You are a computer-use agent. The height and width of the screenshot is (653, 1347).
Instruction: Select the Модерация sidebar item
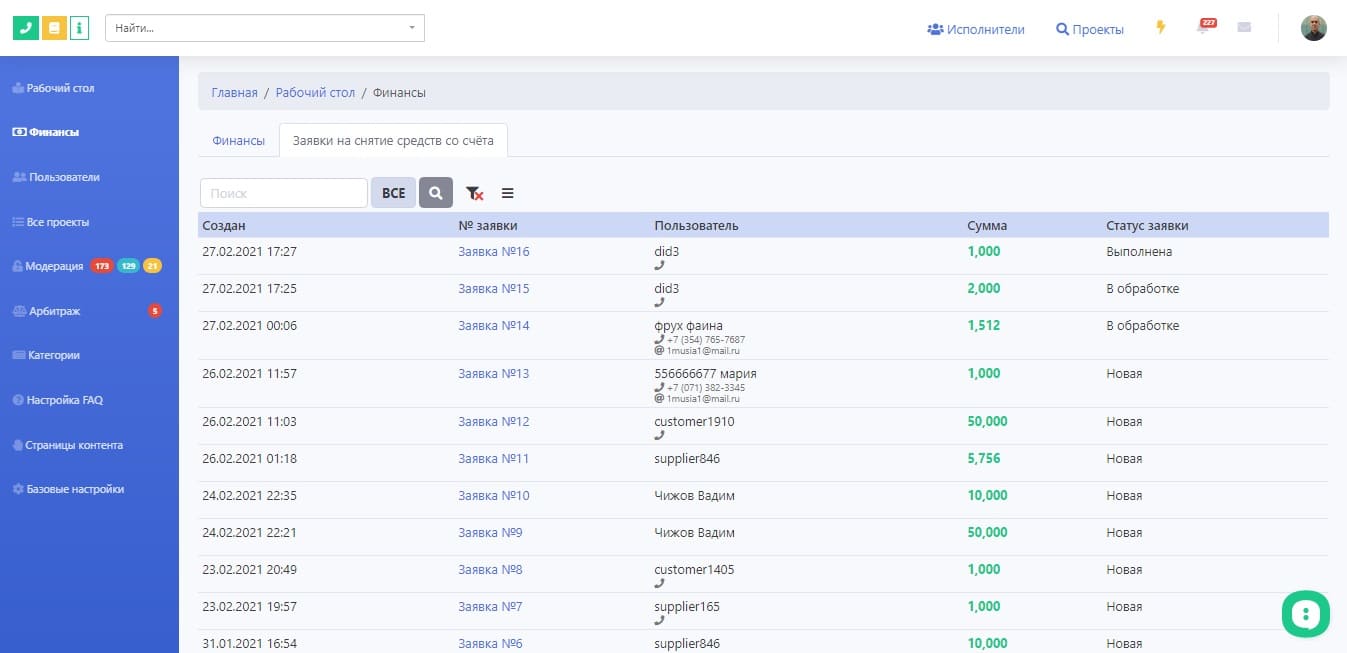tap(55, 266)
